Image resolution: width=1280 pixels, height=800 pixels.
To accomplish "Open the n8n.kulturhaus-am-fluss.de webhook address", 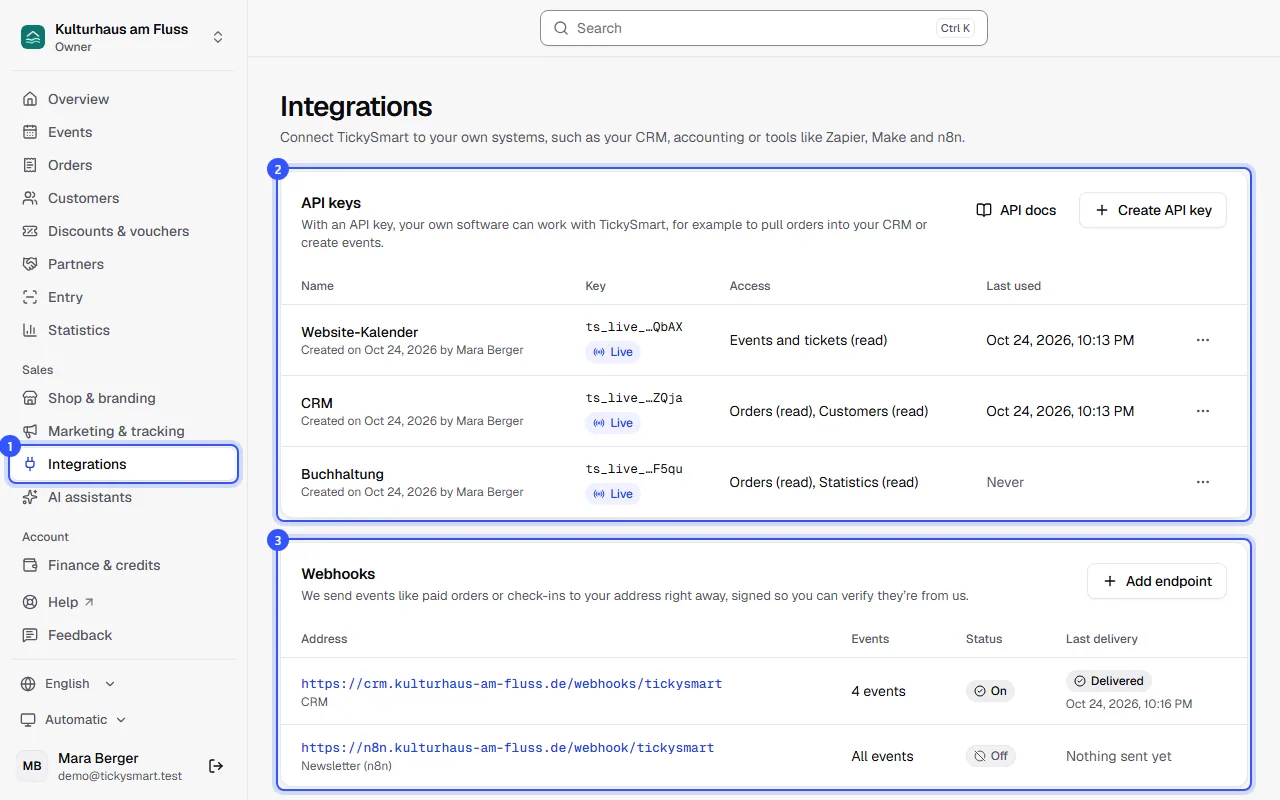I will click(508, 748).
